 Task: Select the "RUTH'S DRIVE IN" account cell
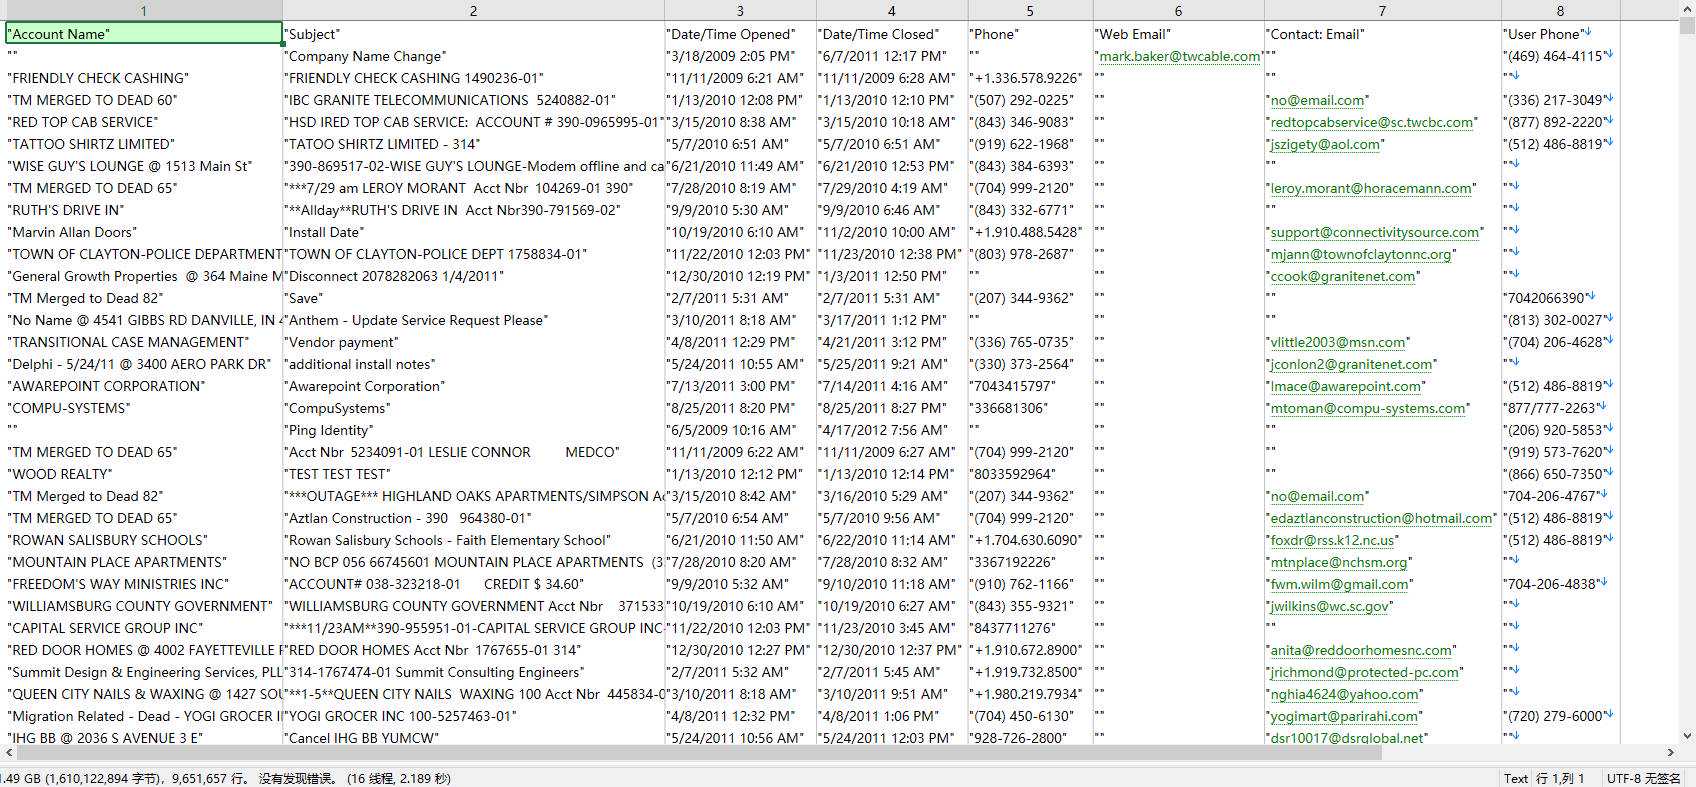pyautogui.click(x=143, y=210)
